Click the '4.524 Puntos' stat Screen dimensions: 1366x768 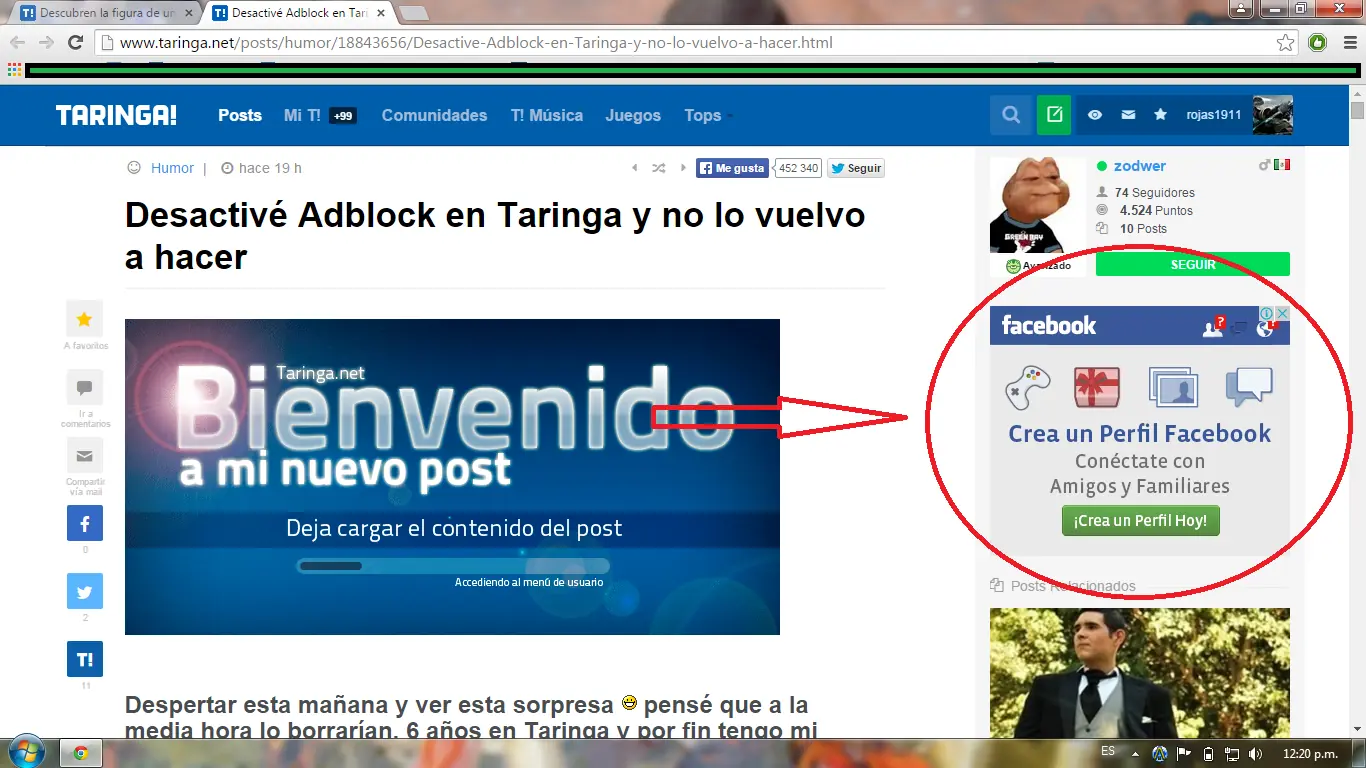click(x=1156, y=210)
